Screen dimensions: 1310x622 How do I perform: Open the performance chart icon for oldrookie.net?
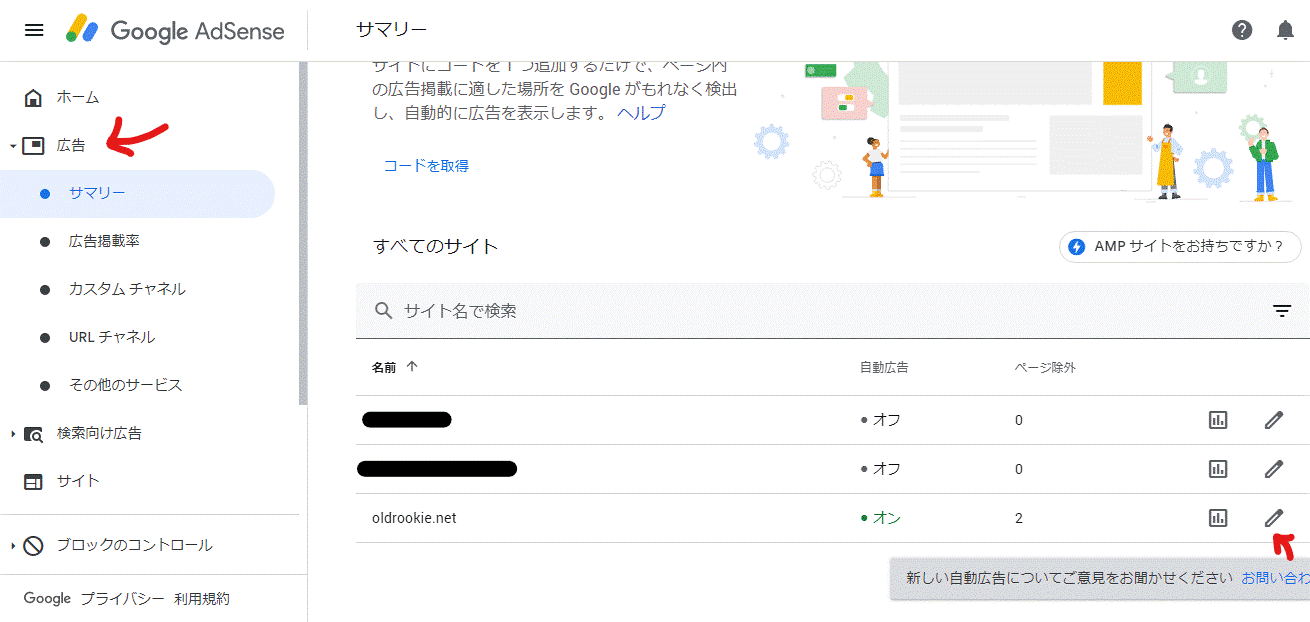(x=1218, y=517)
